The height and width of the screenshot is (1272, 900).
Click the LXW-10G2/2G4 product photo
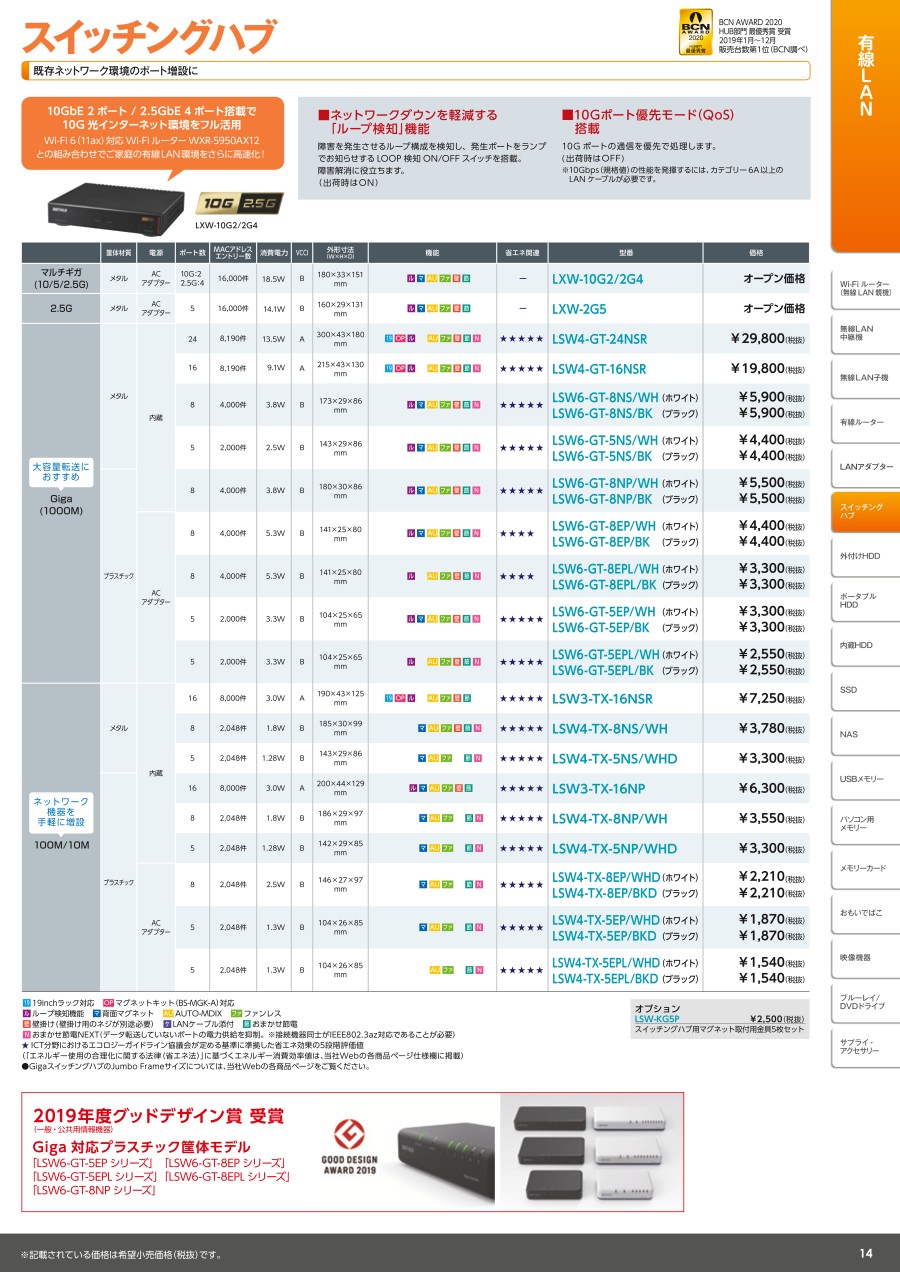[x=108, y=205]
